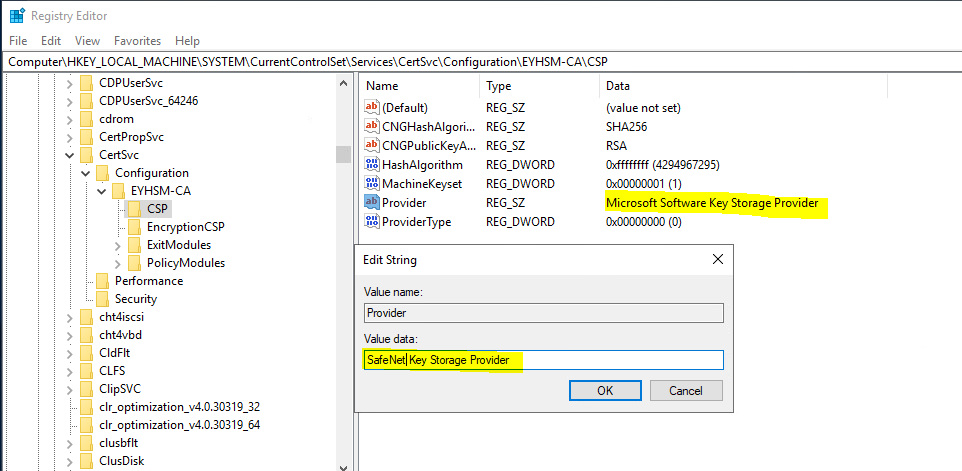Screen dimensions: 962x471
Task: Click the '0xffffffff (4294967295)' data value
Action: click(x=662, y=164)
